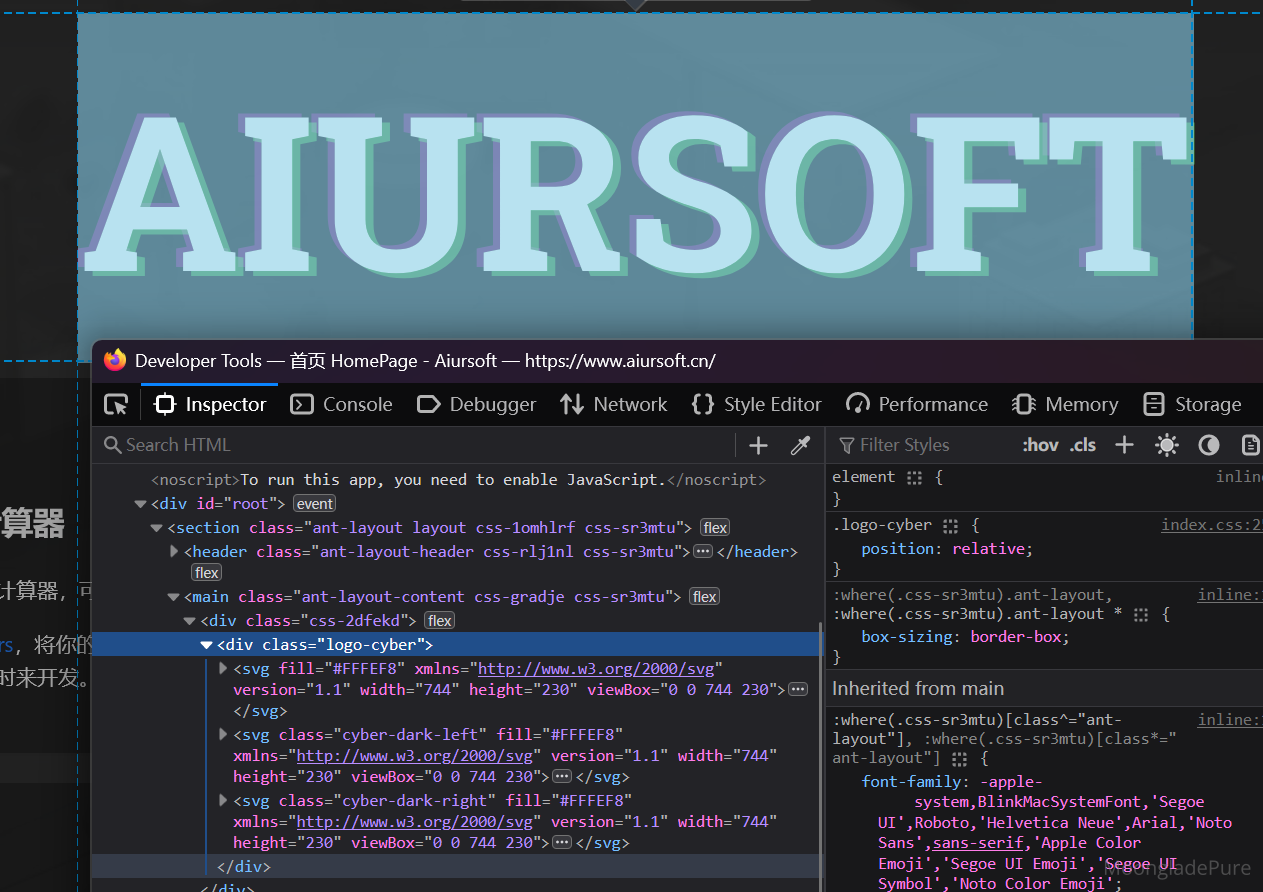Click the ellipsis badge in header element
The image size is (1263, 892).
click(x=703, y=552)
